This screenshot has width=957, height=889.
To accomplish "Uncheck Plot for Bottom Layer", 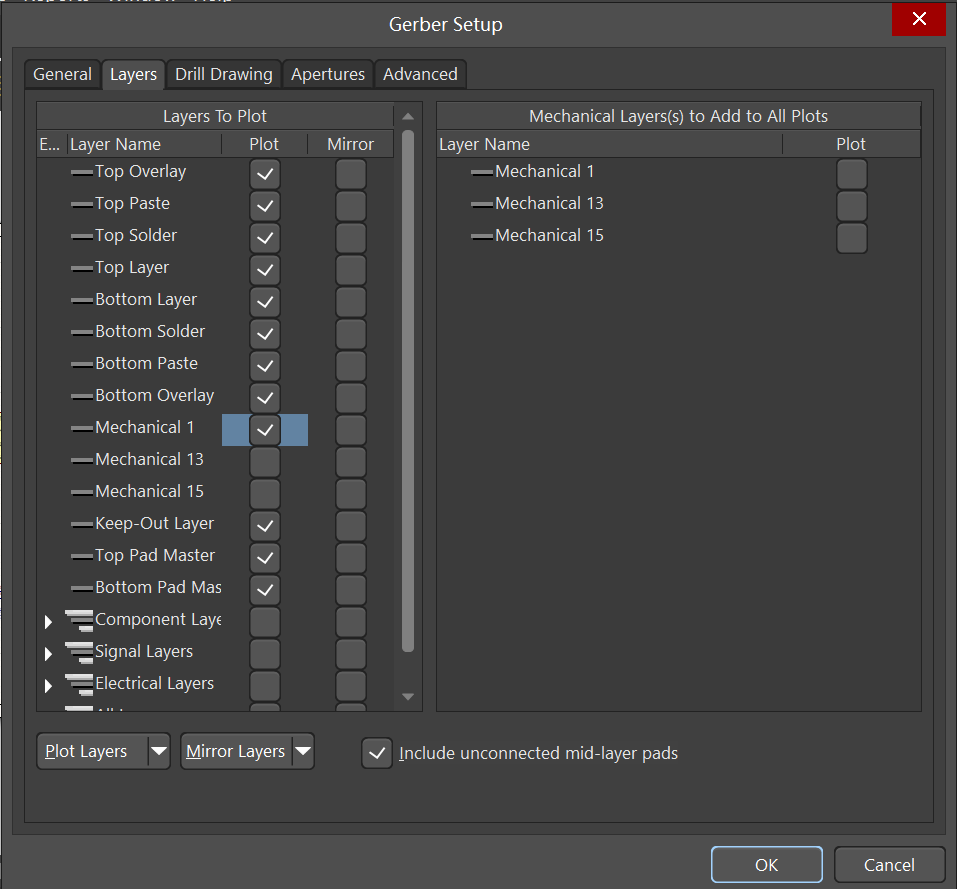I will [265, 301].
